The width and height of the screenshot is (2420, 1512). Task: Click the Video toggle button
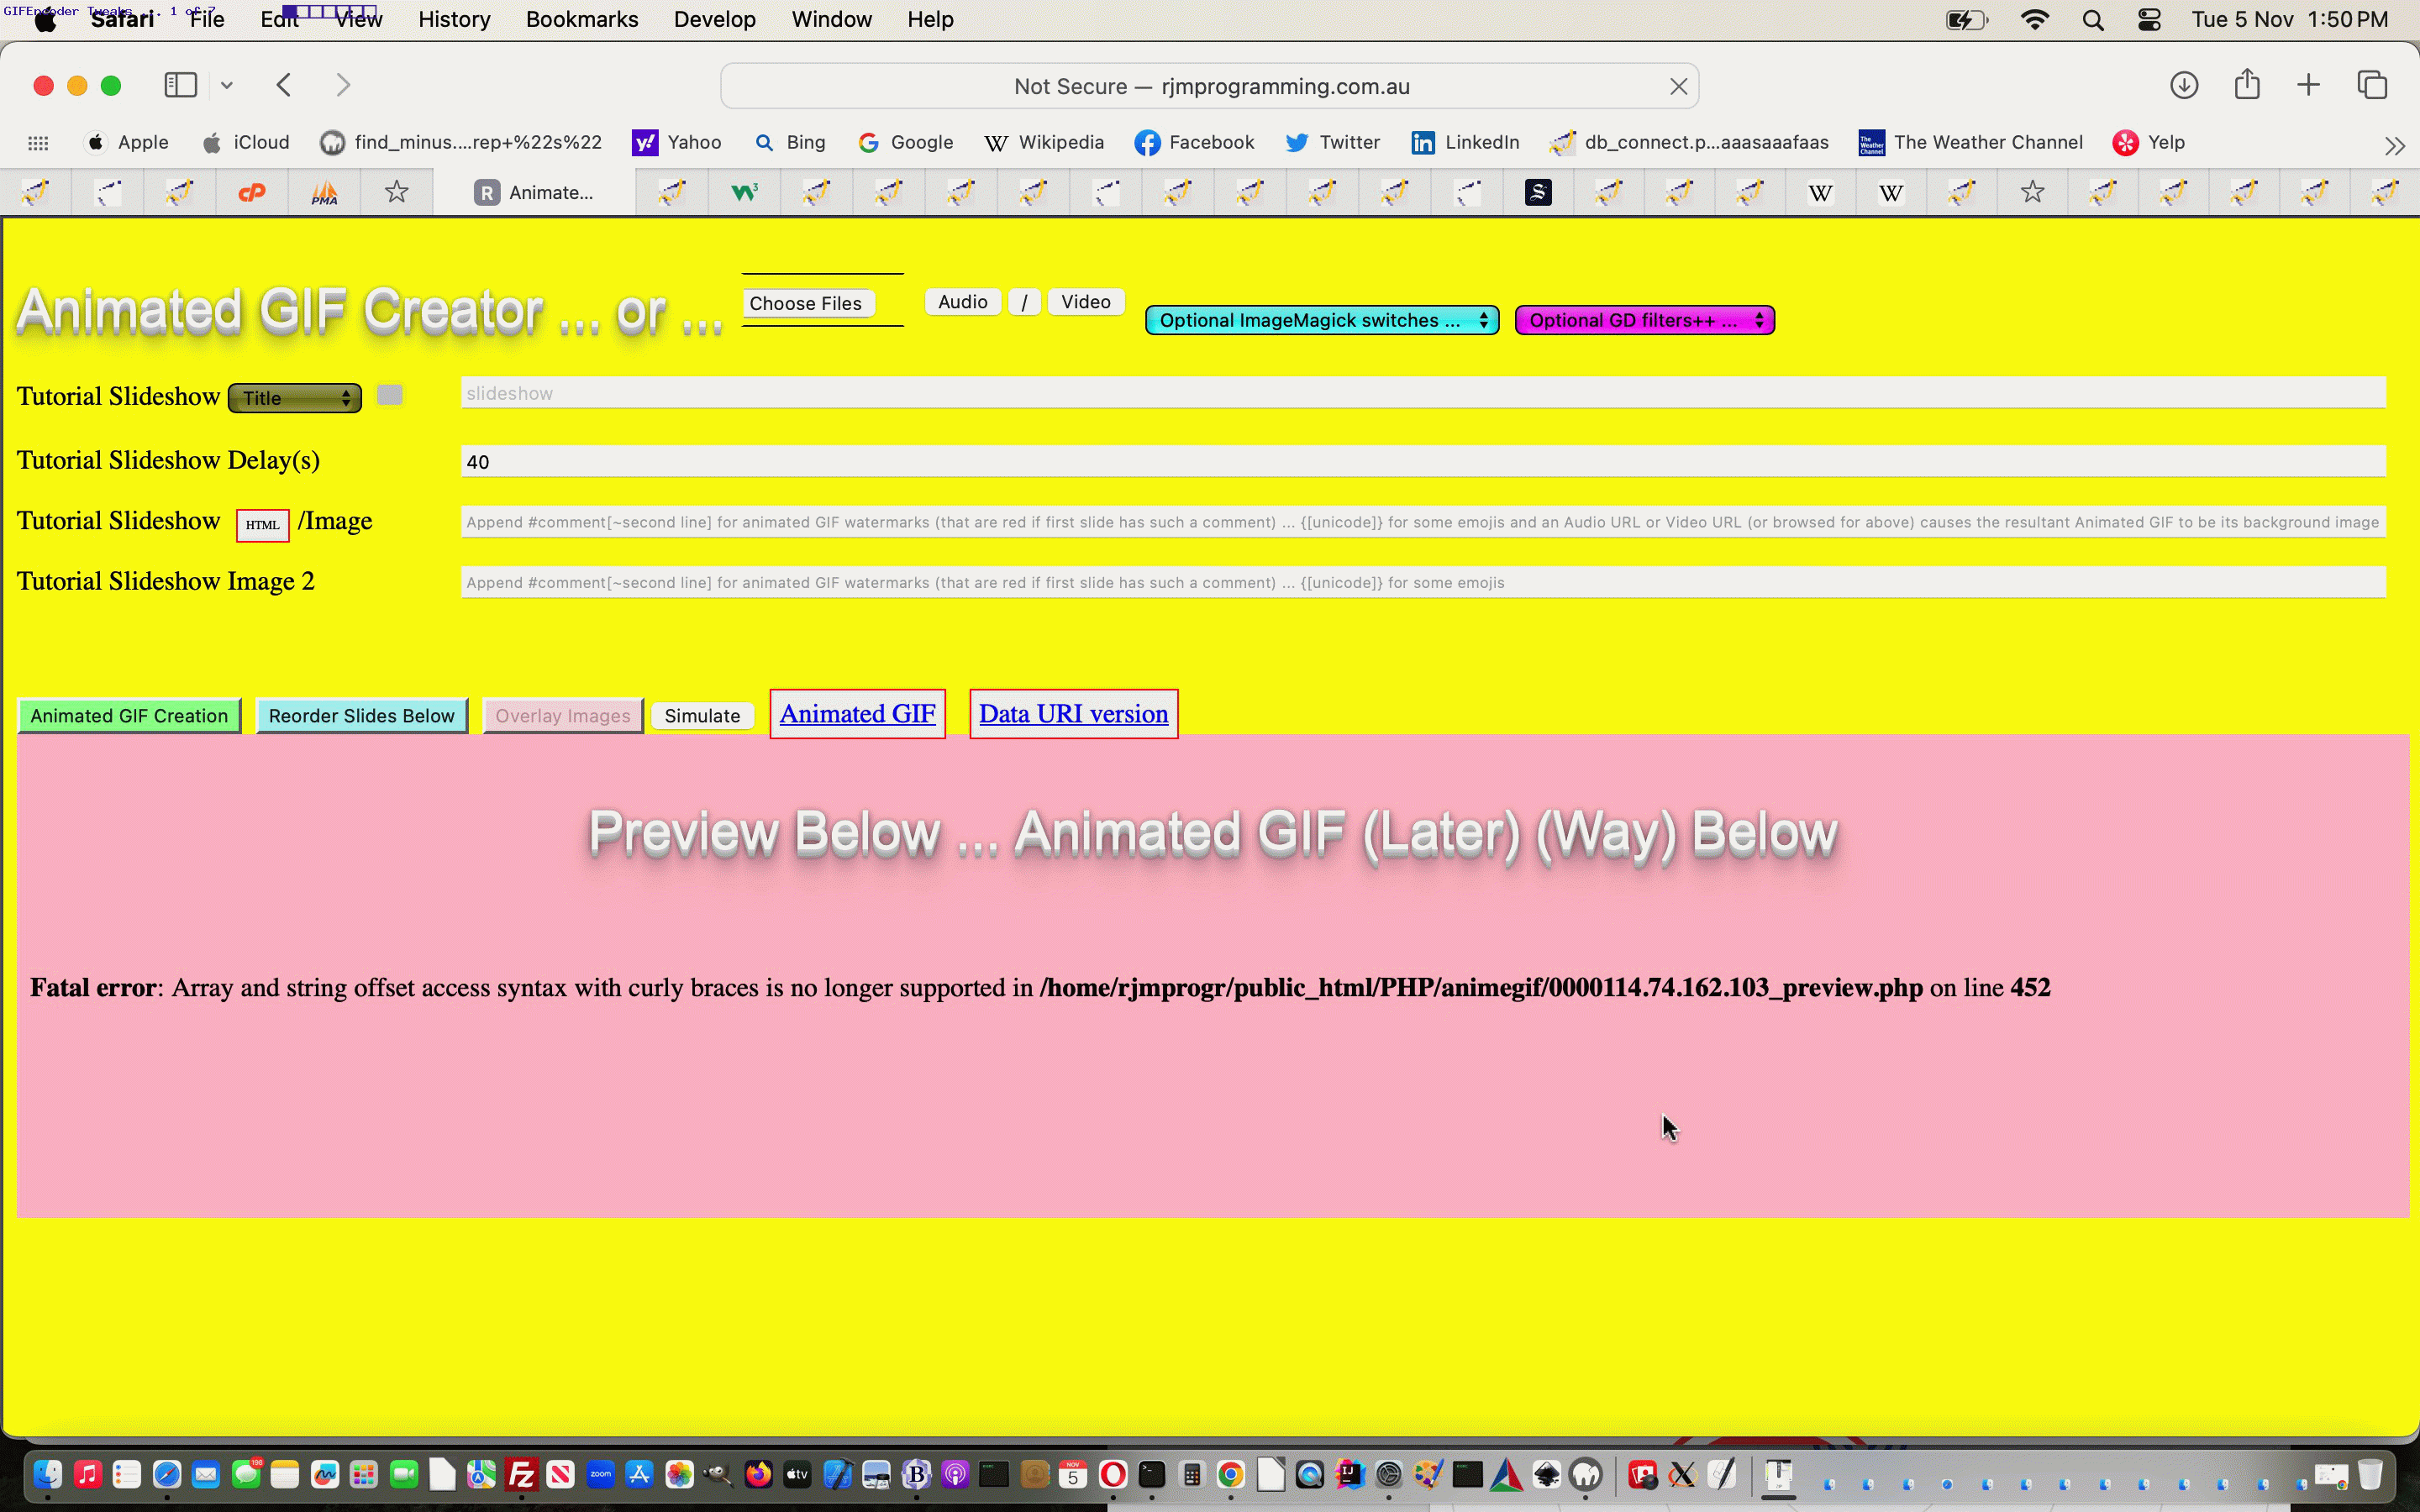pos(1084,302)
